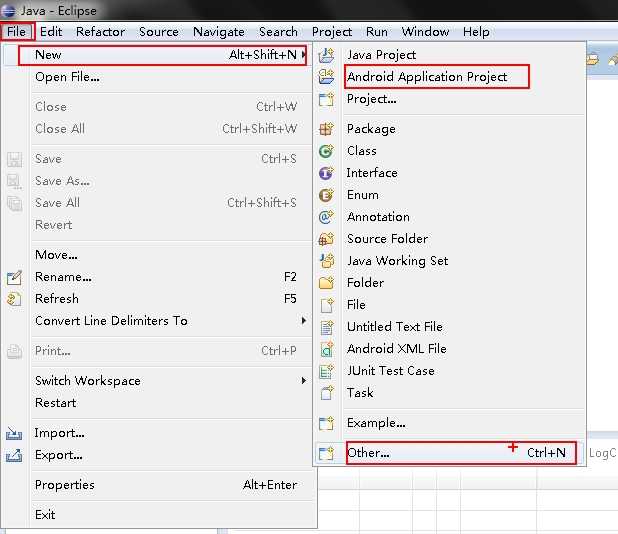618x534 pixels.
Task: Open the Edit menu
Action: (51, 32)
